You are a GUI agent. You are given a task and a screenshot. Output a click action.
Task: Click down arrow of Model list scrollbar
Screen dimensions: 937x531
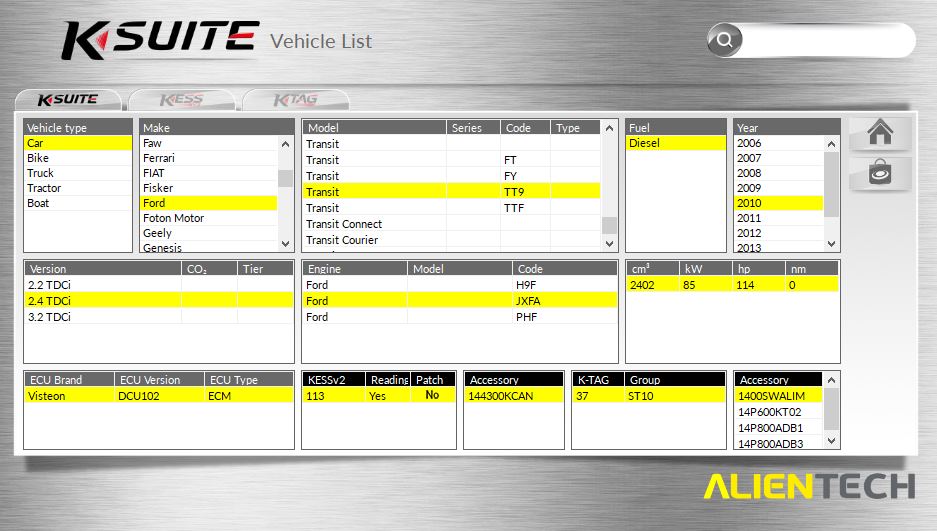[610, 243]
